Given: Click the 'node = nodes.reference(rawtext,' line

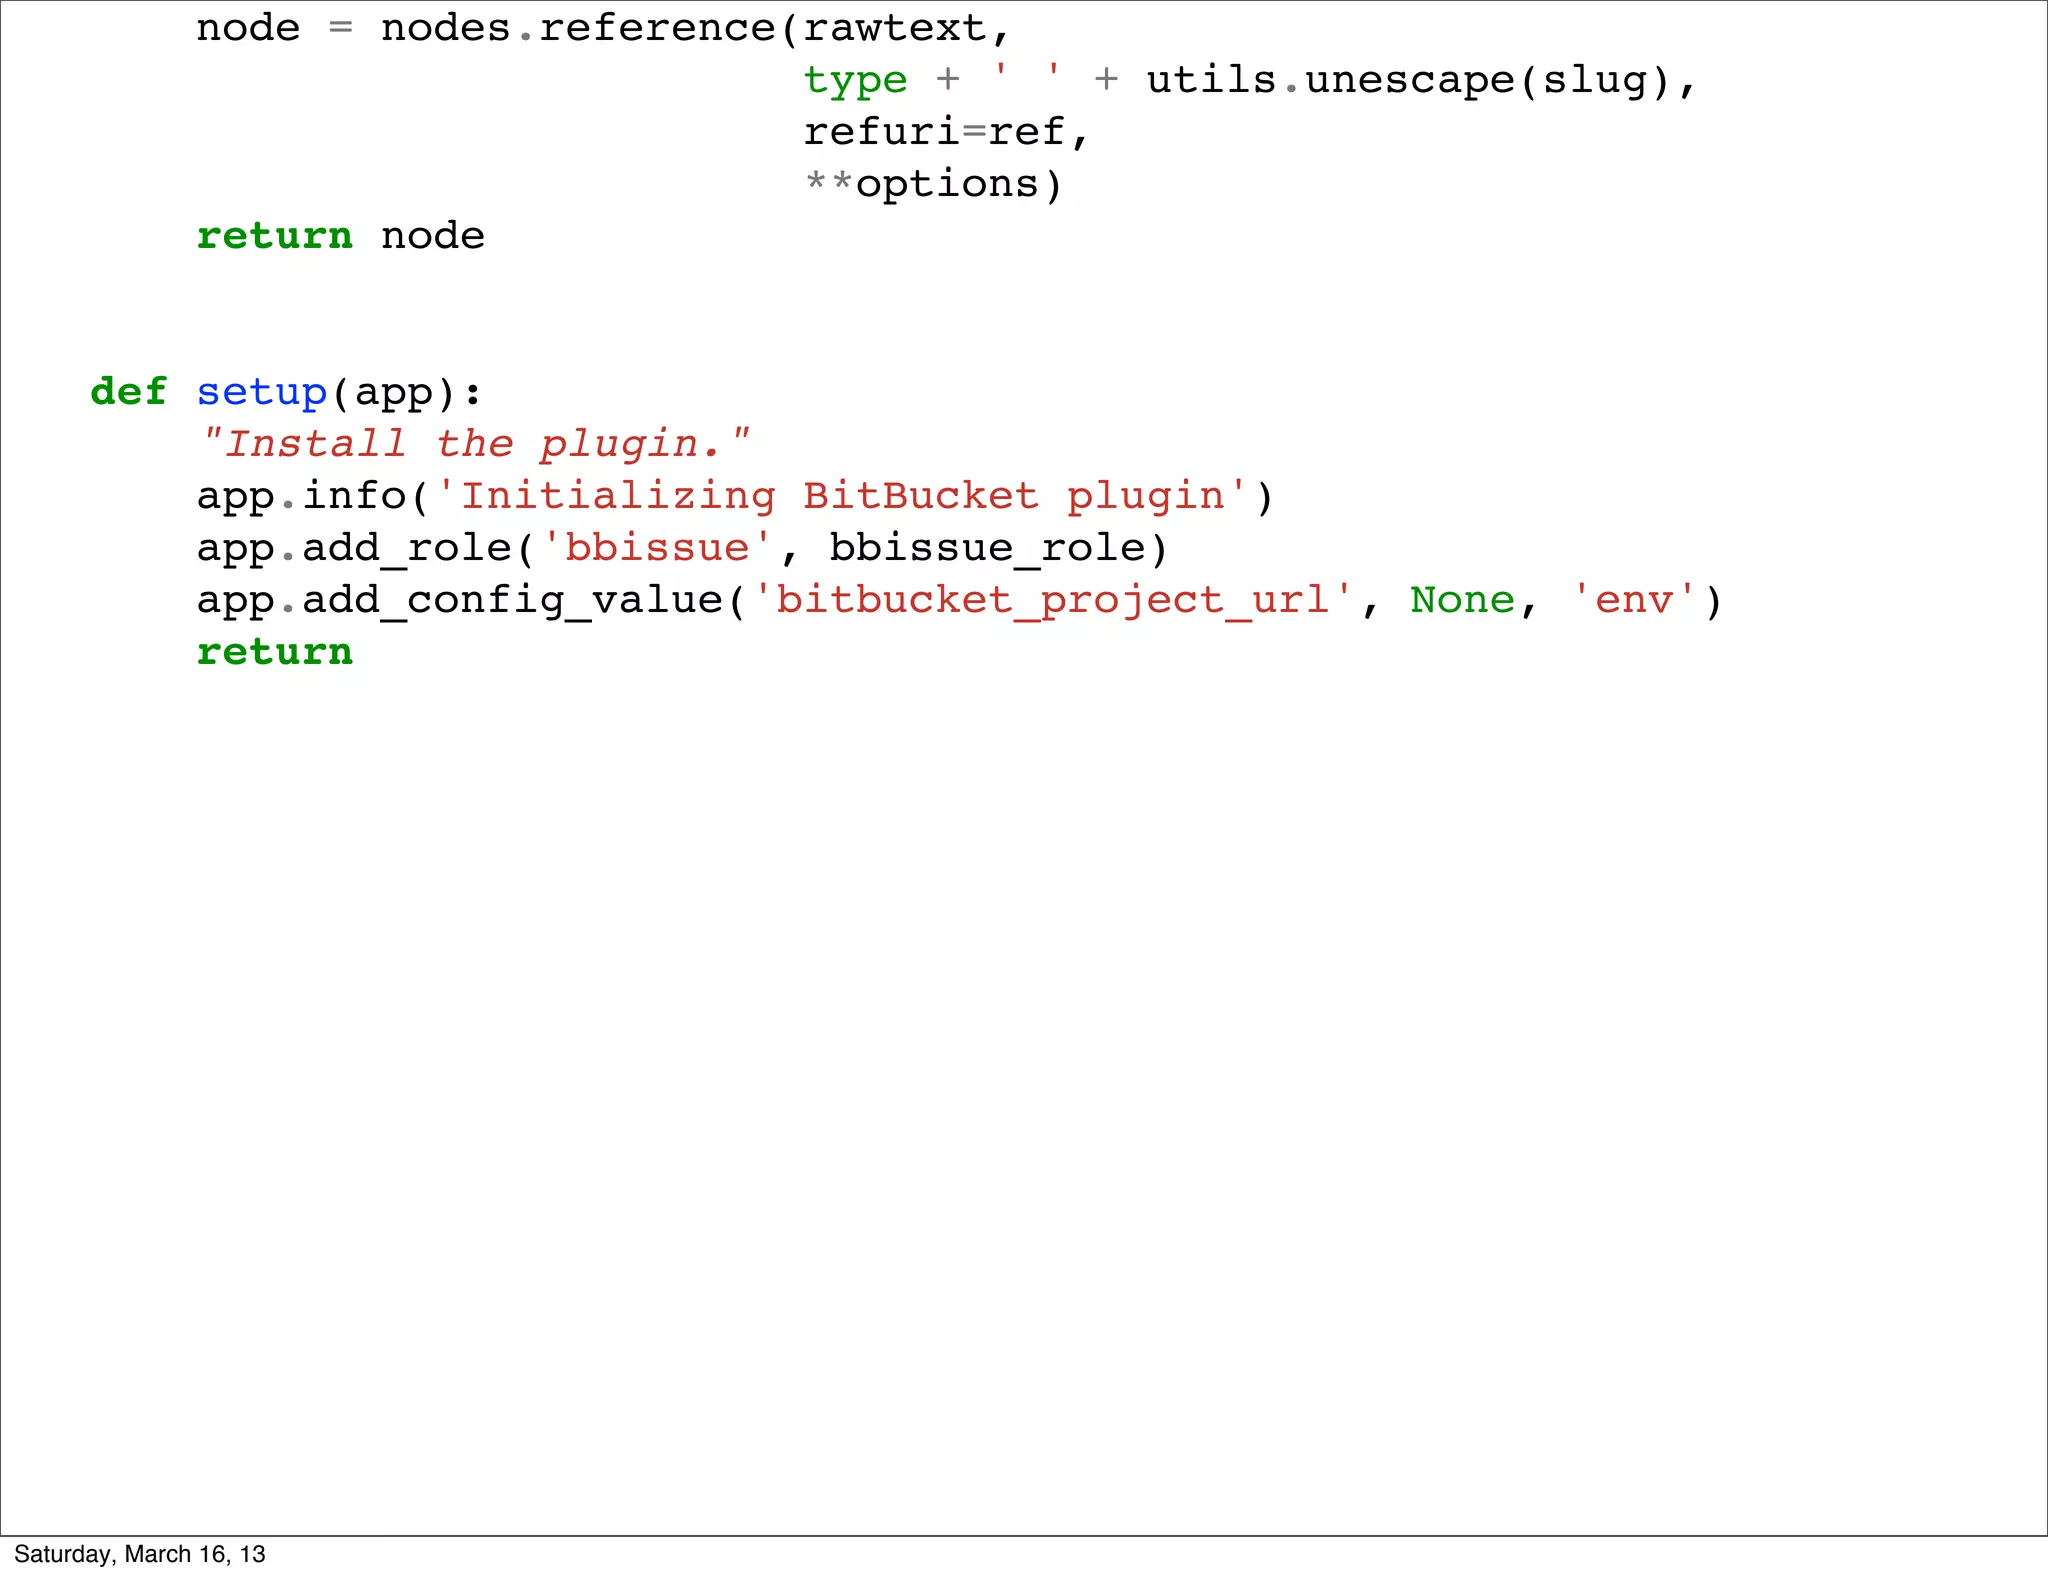Looking at the screenshot, I should (x=603, y=29).
